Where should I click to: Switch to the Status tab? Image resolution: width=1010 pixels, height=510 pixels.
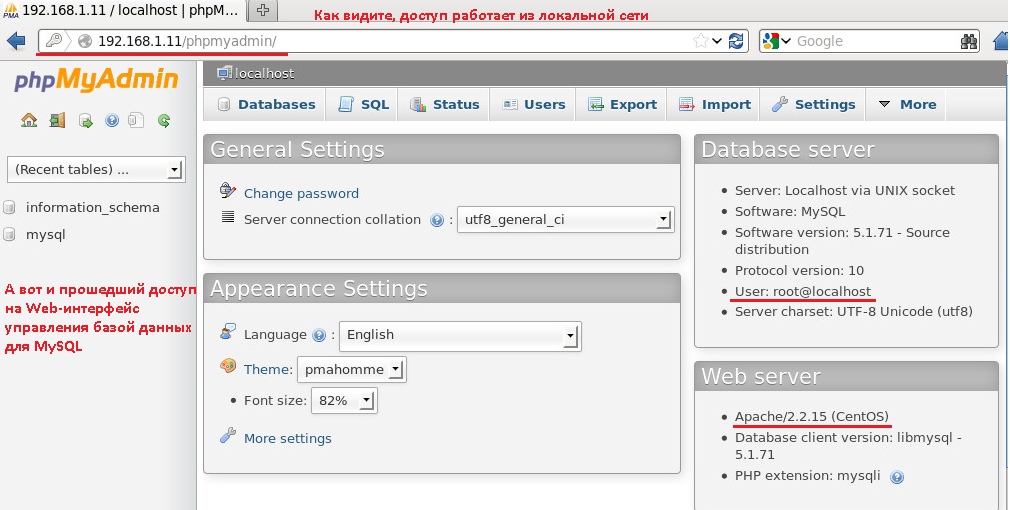point(444,104)
